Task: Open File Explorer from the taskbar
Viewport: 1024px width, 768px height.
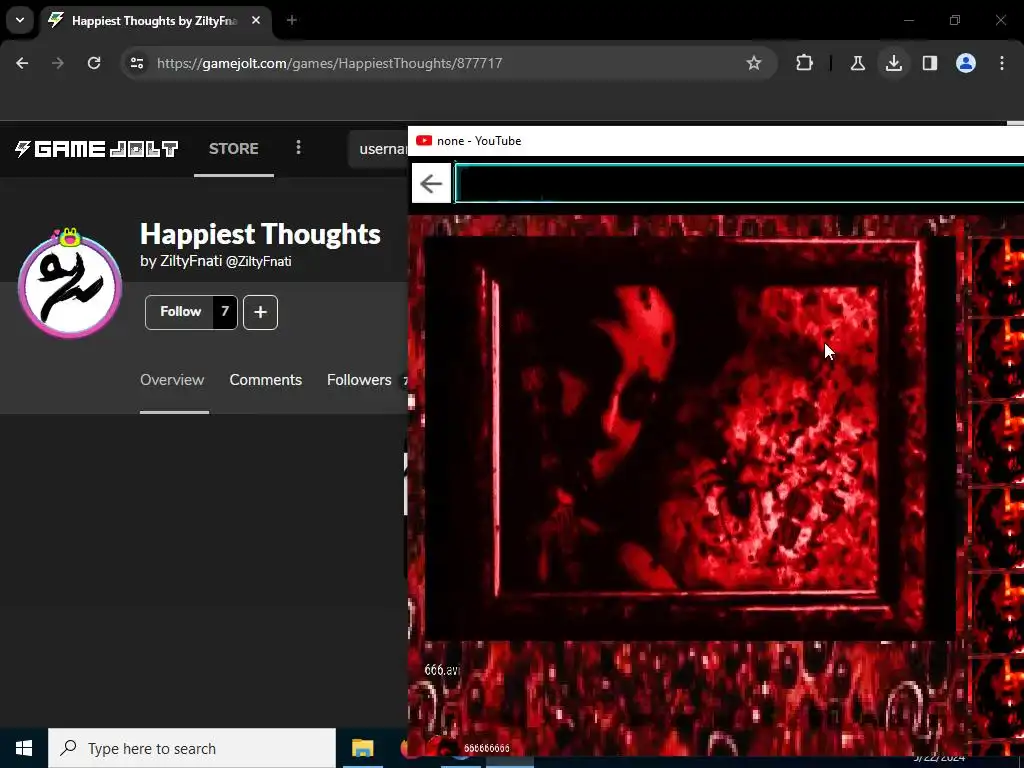Action: point(362,748)
